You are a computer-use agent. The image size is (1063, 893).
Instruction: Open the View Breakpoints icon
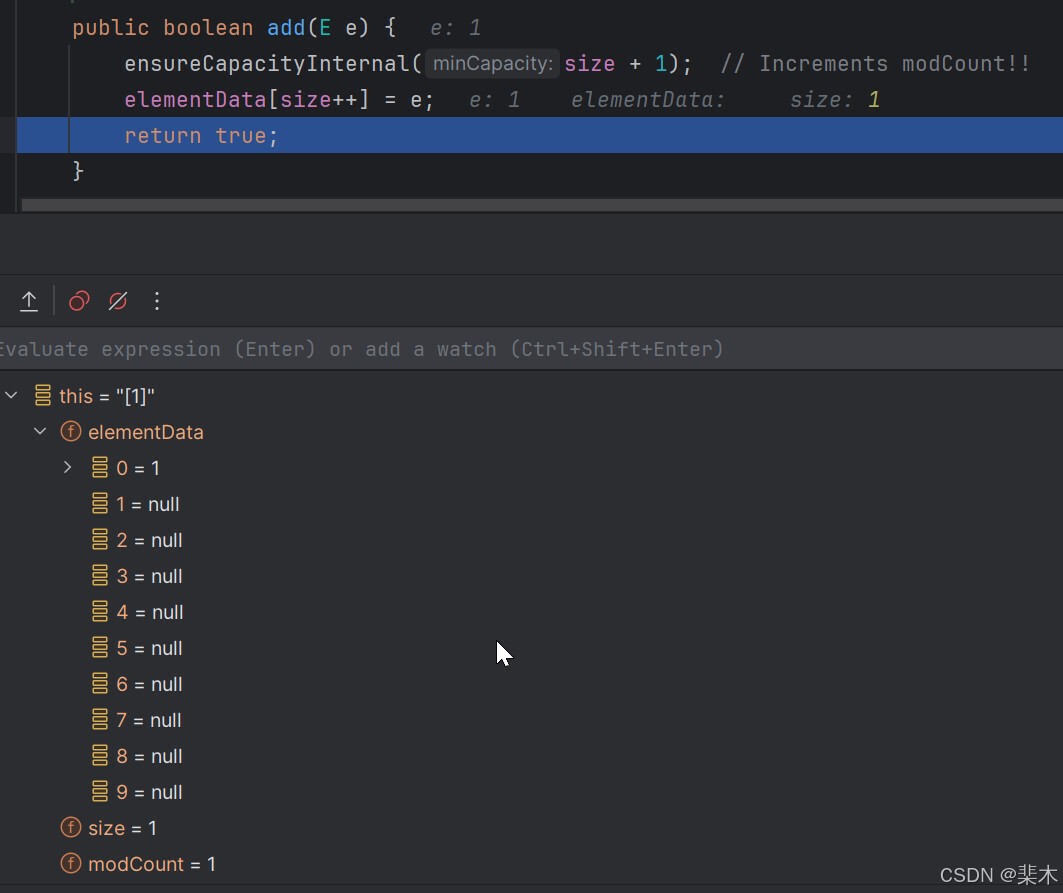point(79,301)
